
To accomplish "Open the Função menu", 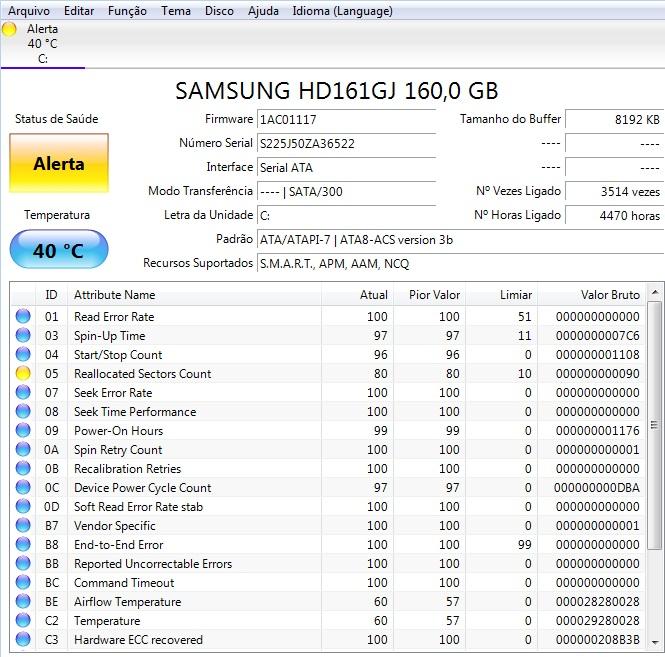I will tap(127, 11).
